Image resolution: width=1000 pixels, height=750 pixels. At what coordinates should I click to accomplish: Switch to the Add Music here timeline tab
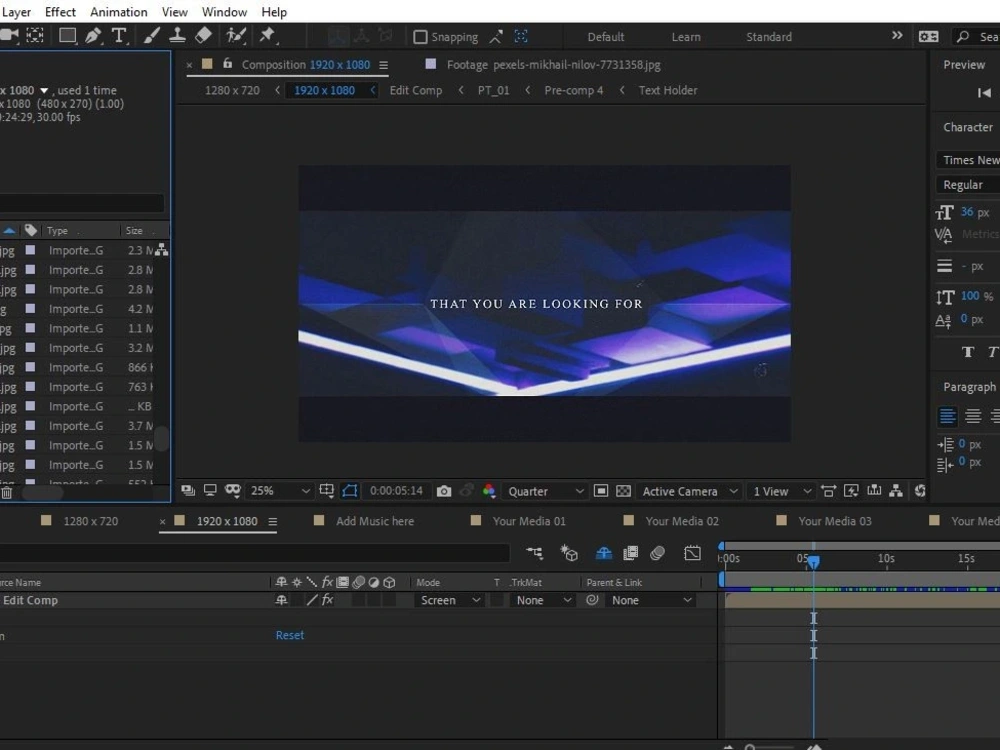375,521
